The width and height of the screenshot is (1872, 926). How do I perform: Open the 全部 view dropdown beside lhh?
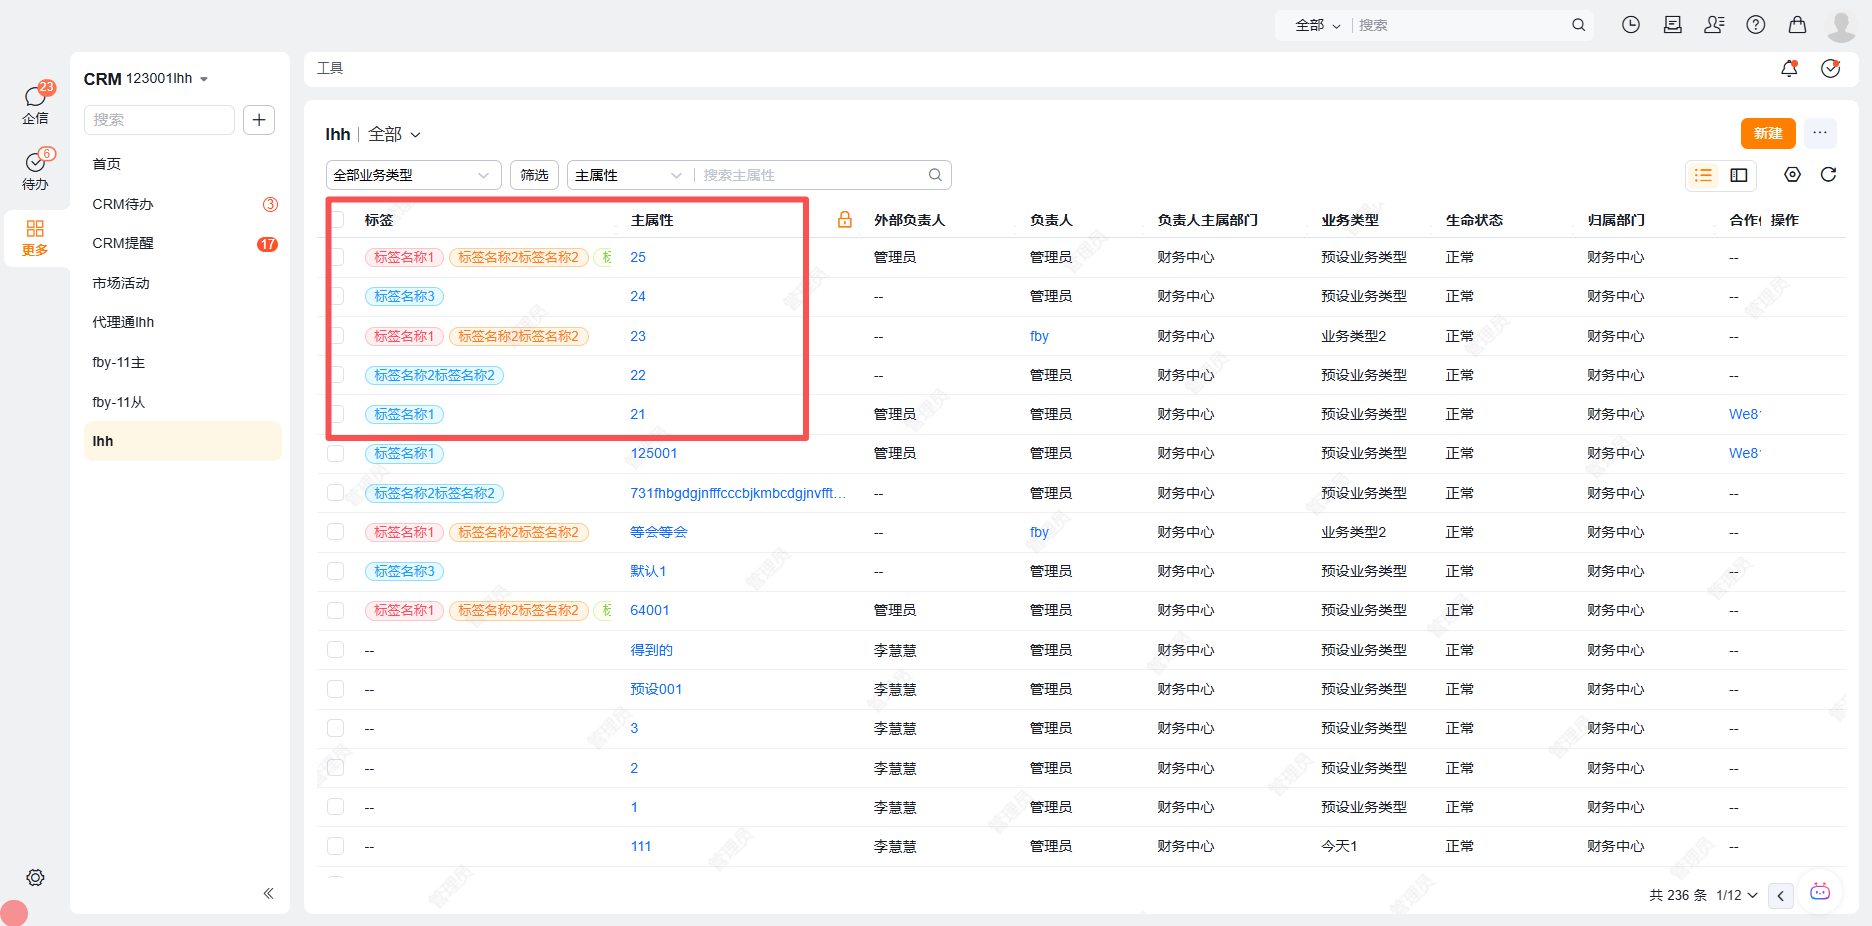coord(392,133)
